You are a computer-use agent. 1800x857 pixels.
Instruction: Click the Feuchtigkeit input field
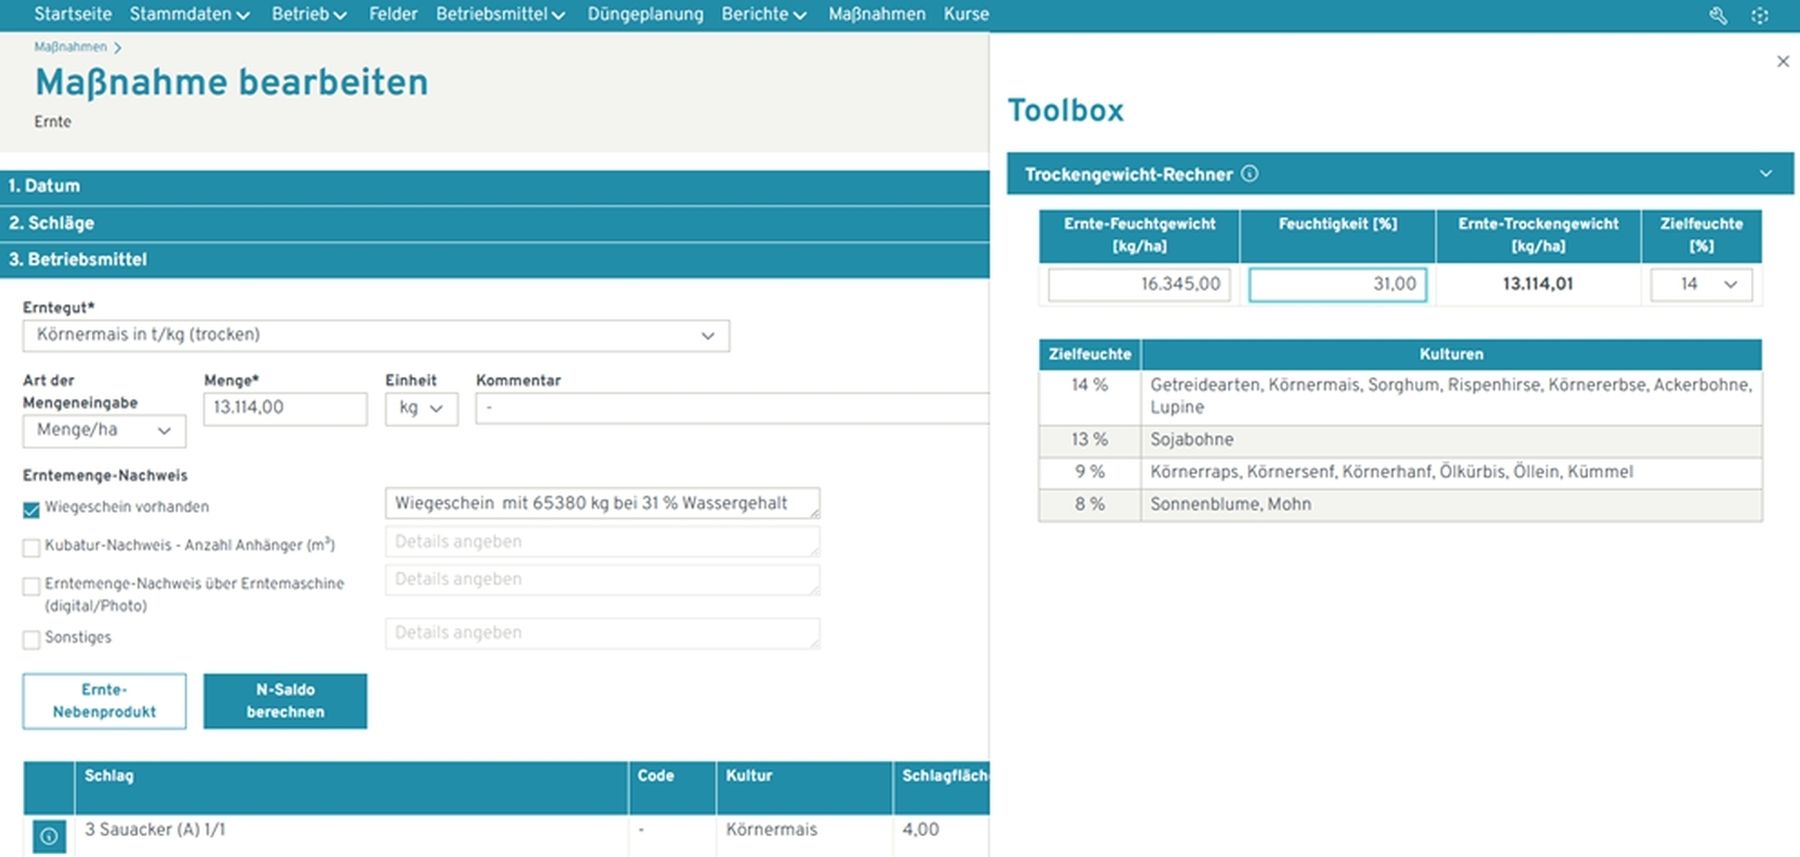(x=1337, y=285)
